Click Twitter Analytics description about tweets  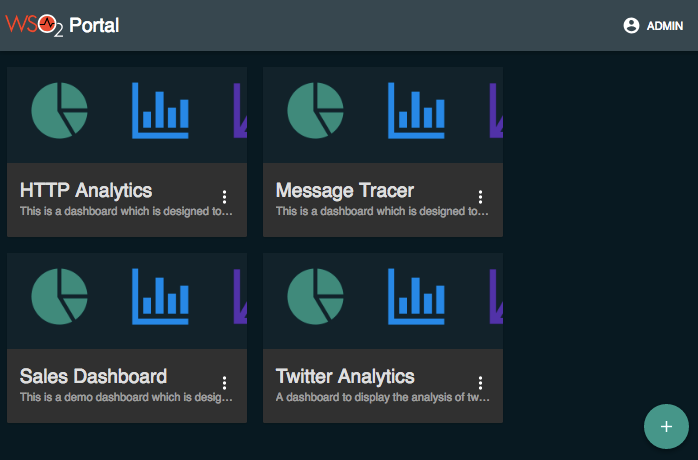pyautogui.click(x=382, y=397)
